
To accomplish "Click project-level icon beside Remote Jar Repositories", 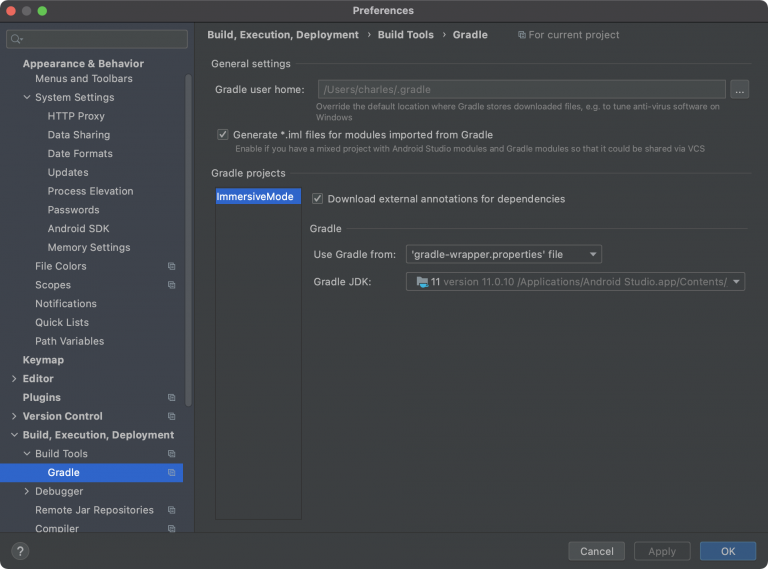I will (171, 510).
